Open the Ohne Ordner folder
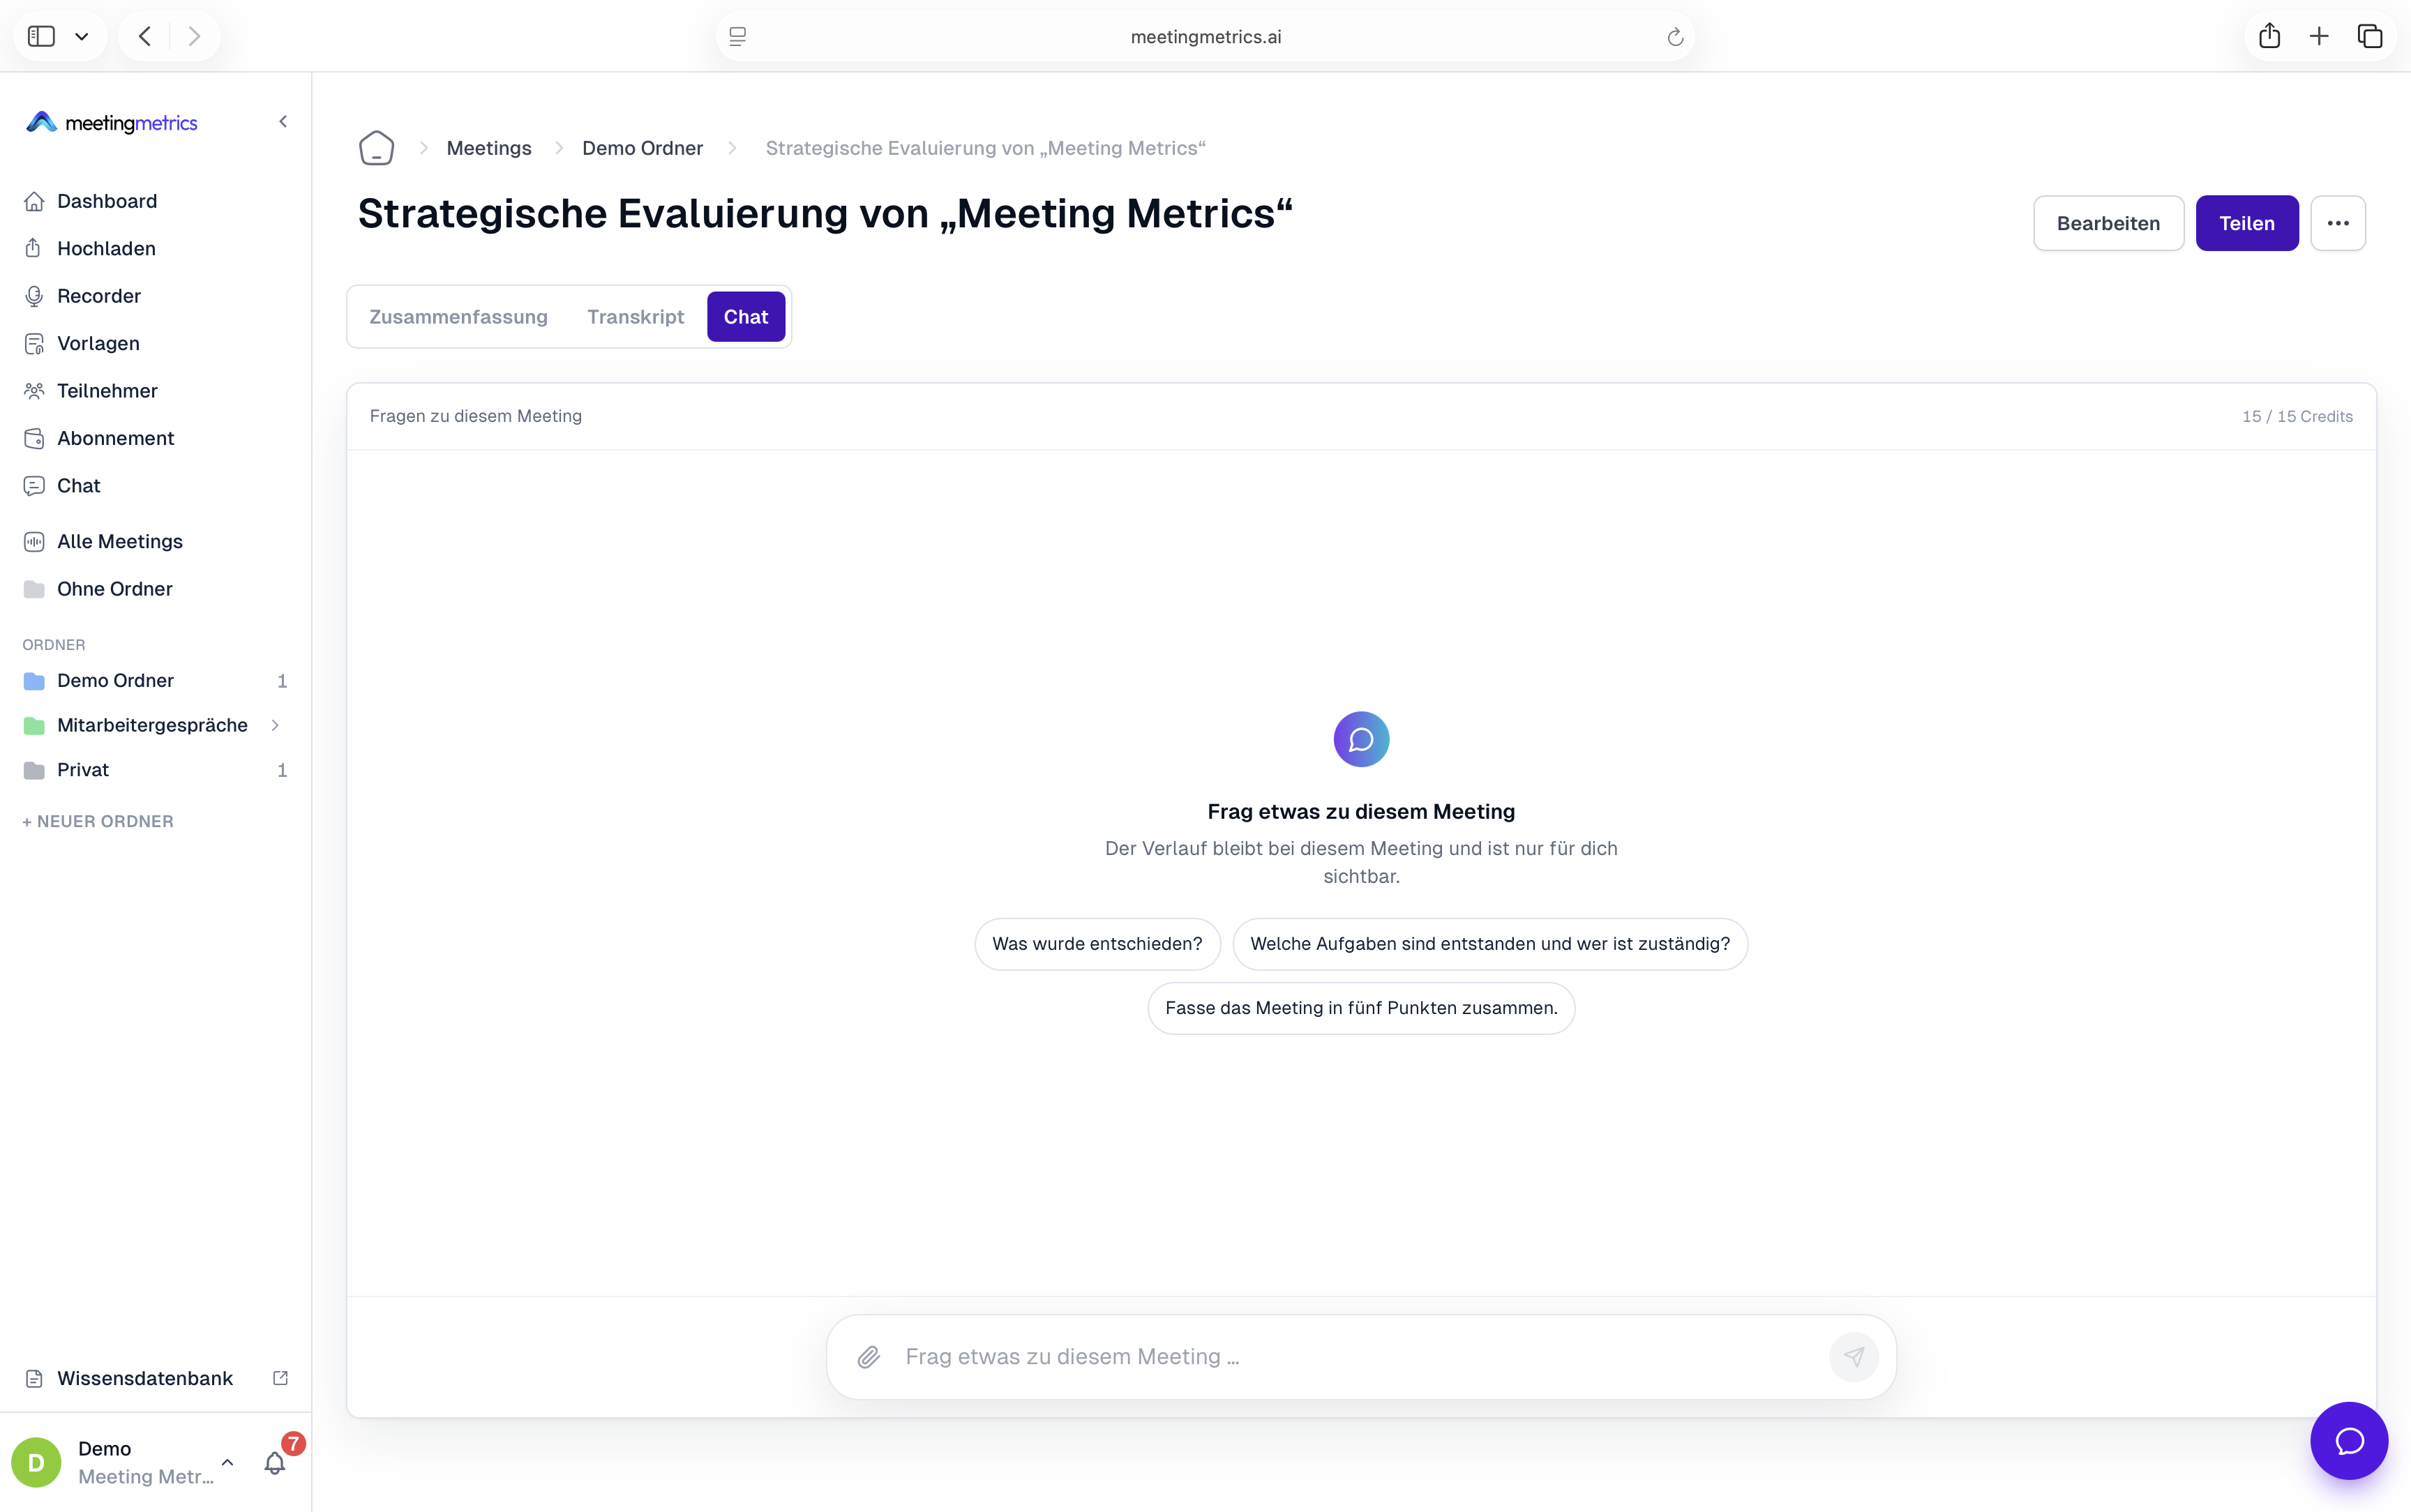Screen dimensions: 2411x1512 click(x=155, y=589)
